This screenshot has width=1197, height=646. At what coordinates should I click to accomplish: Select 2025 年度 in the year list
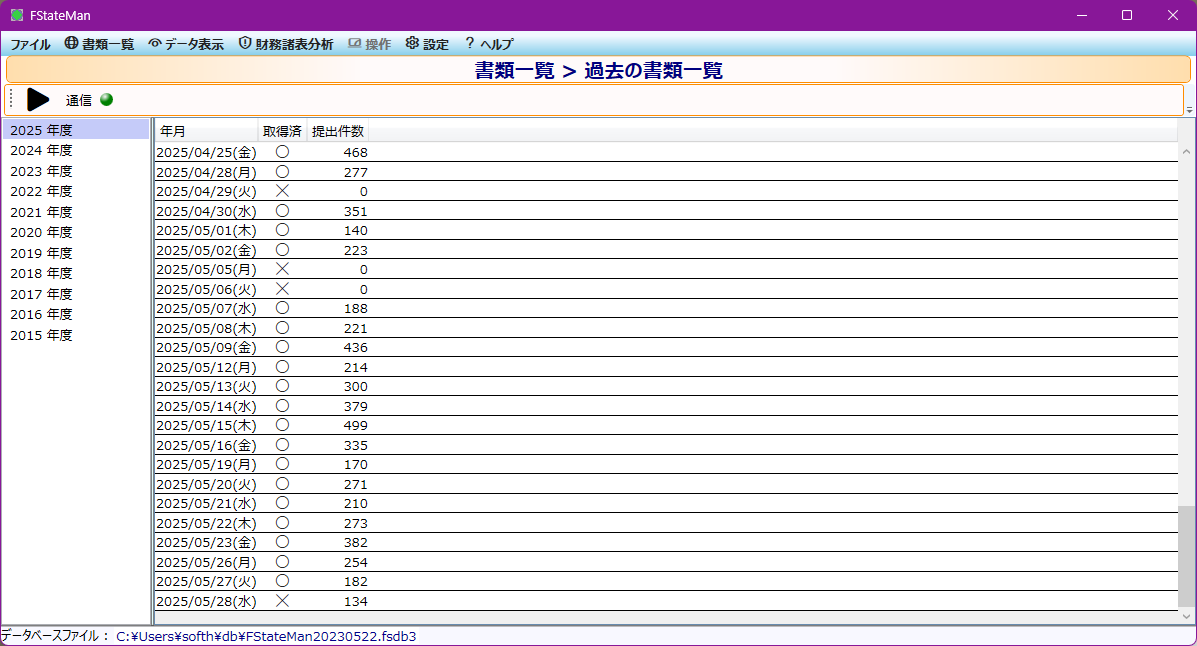76,130
